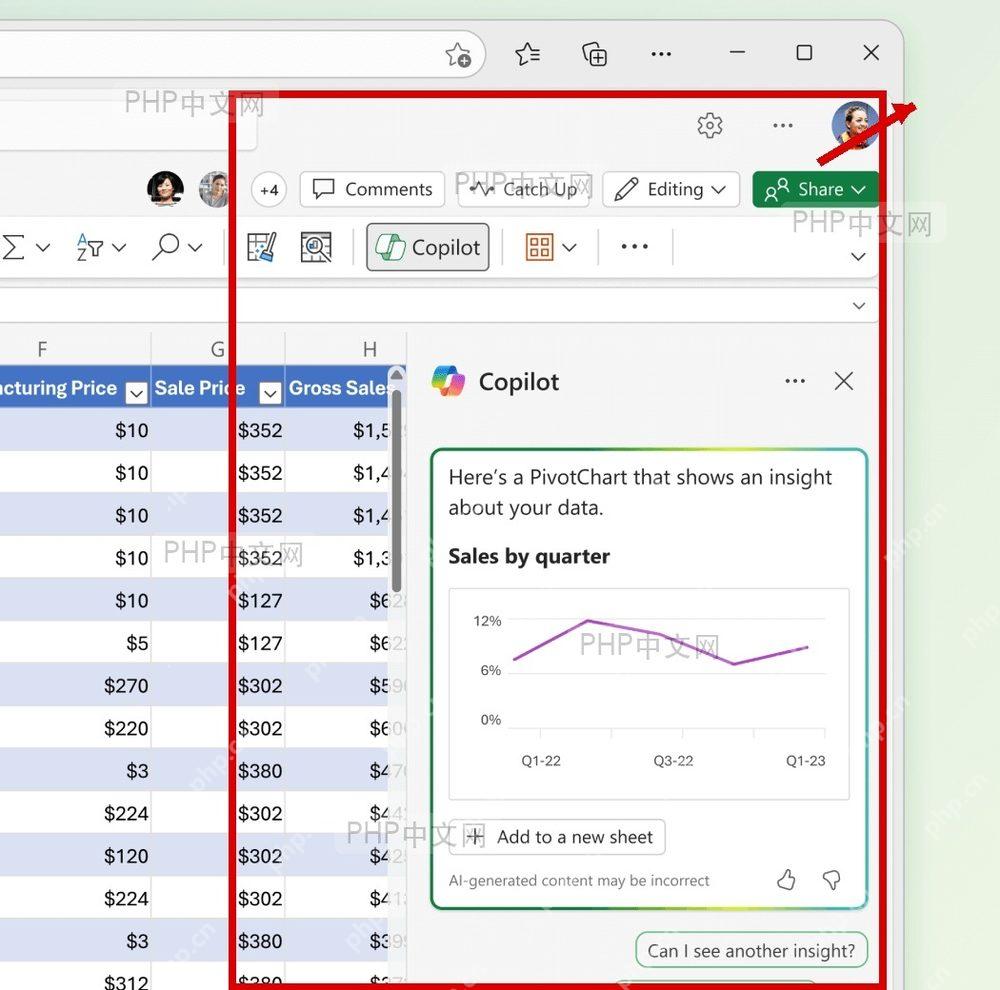Open Excel settings gear icon
This screenshot has height=990, width=1000.
[710, 125]
